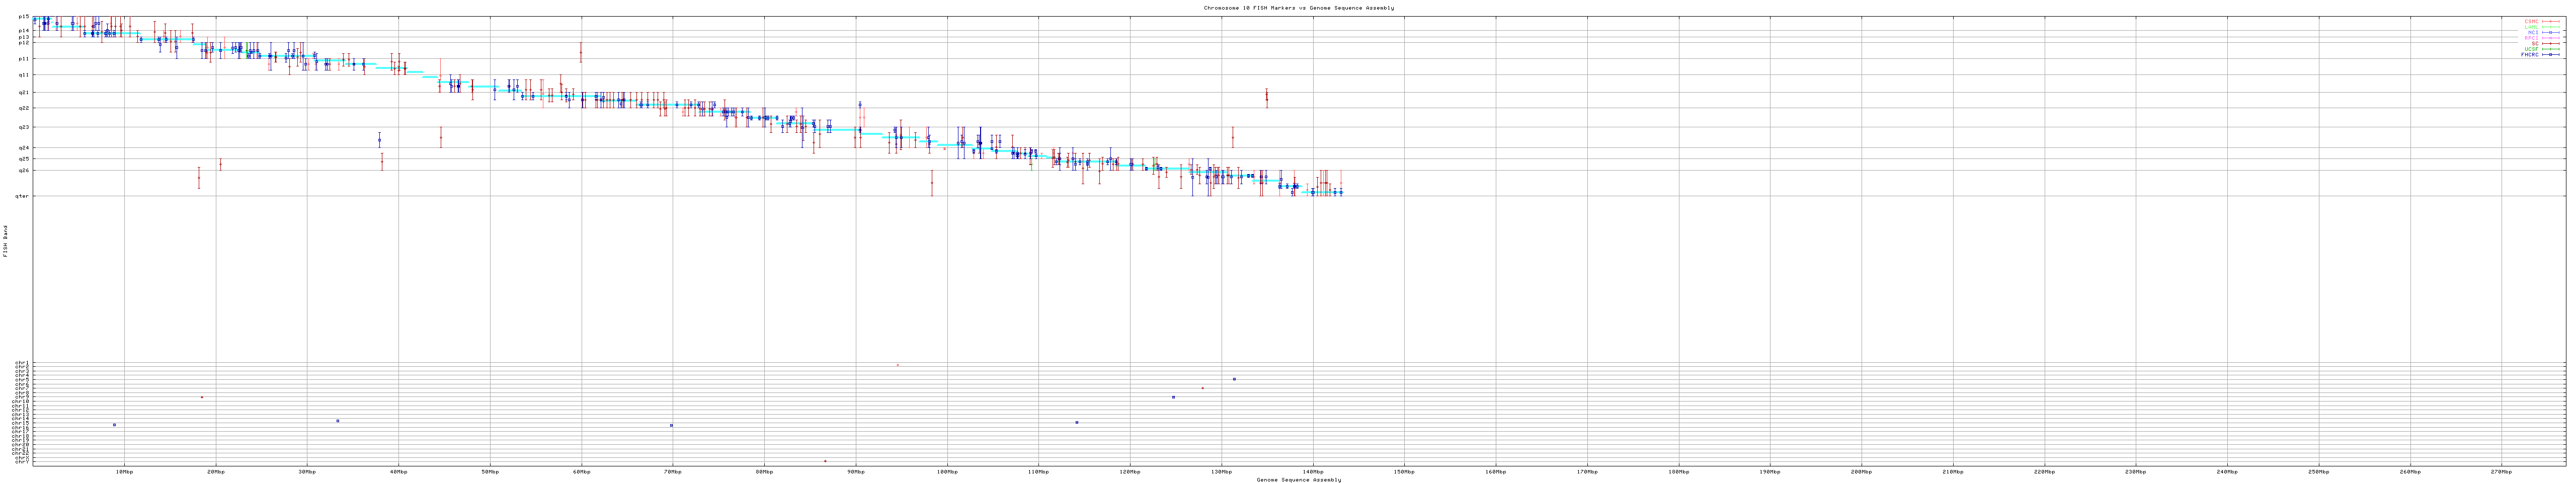Click the SC legend diamond marker
2576x483 pixels.
point(2550,44)
